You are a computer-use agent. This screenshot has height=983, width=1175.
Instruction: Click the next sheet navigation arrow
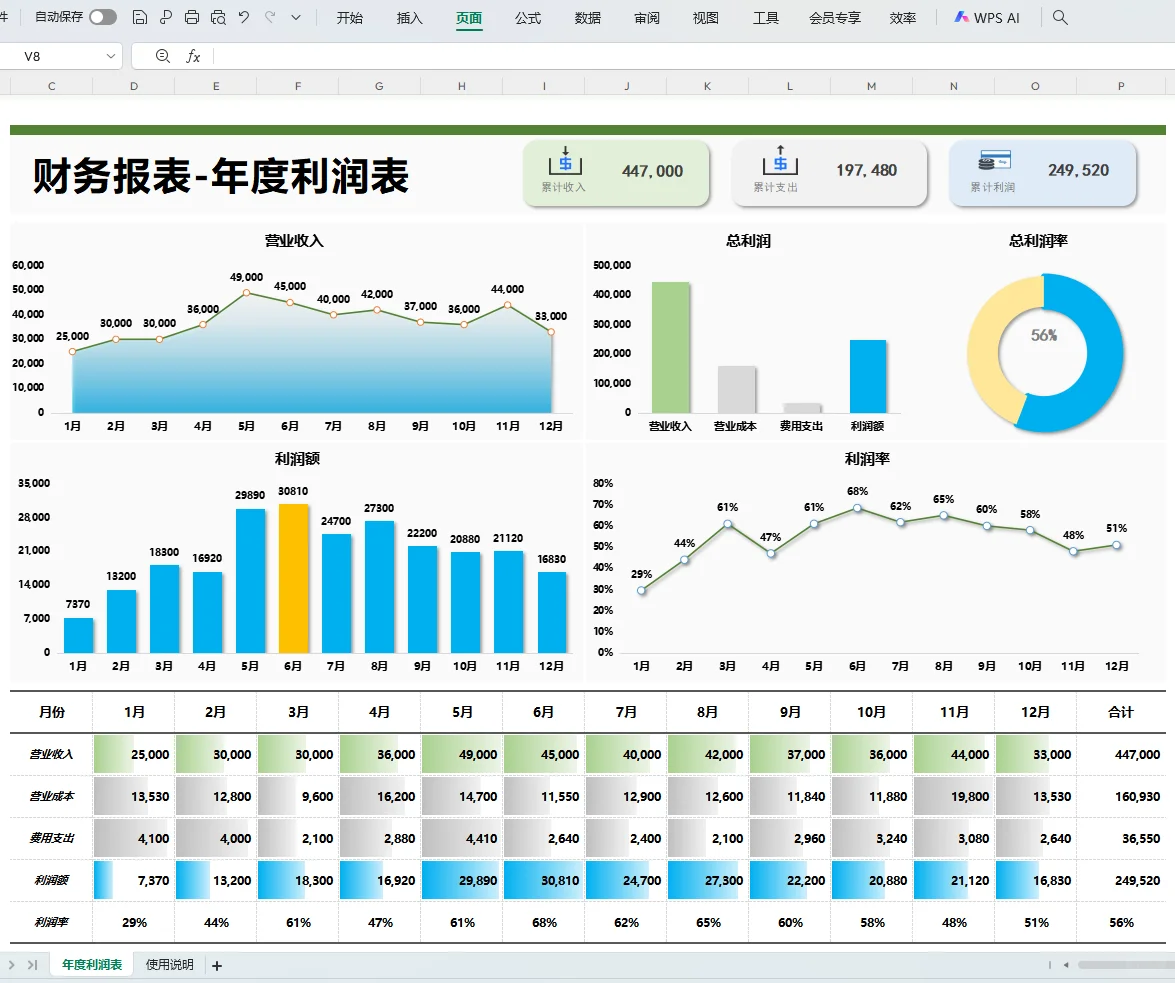point(12,965)
